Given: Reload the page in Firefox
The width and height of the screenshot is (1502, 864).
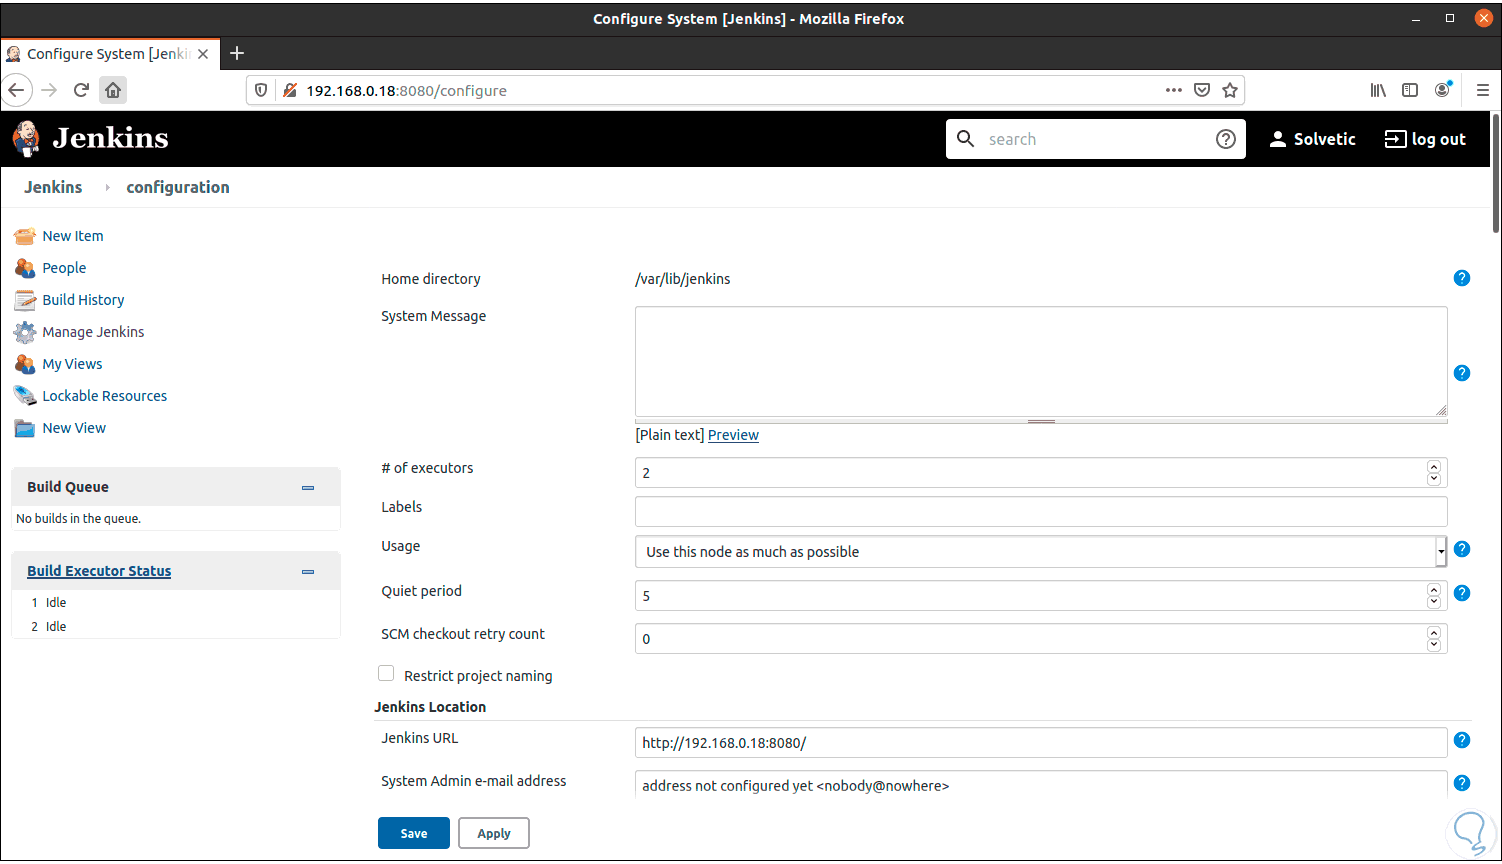Looking at the screenshot, I should pyautogui.click(x=82, y=90).
